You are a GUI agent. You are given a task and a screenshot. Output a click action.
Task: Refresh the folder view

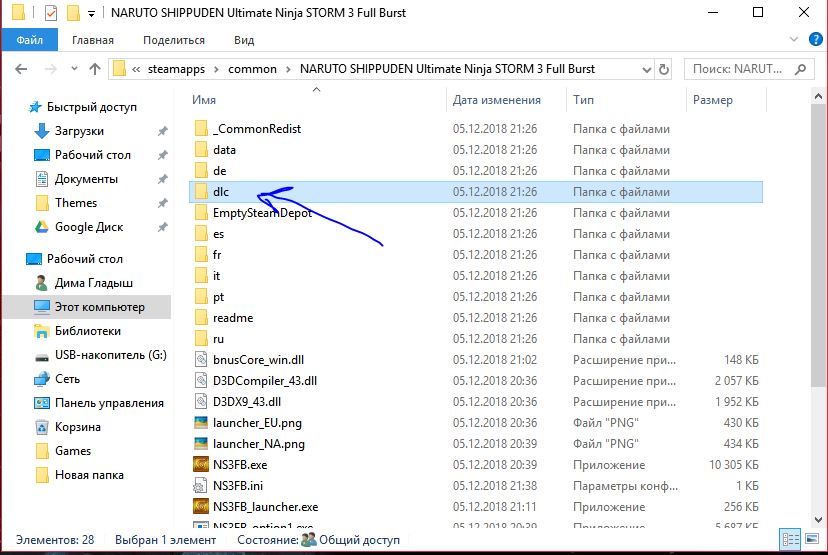(664, 69)
